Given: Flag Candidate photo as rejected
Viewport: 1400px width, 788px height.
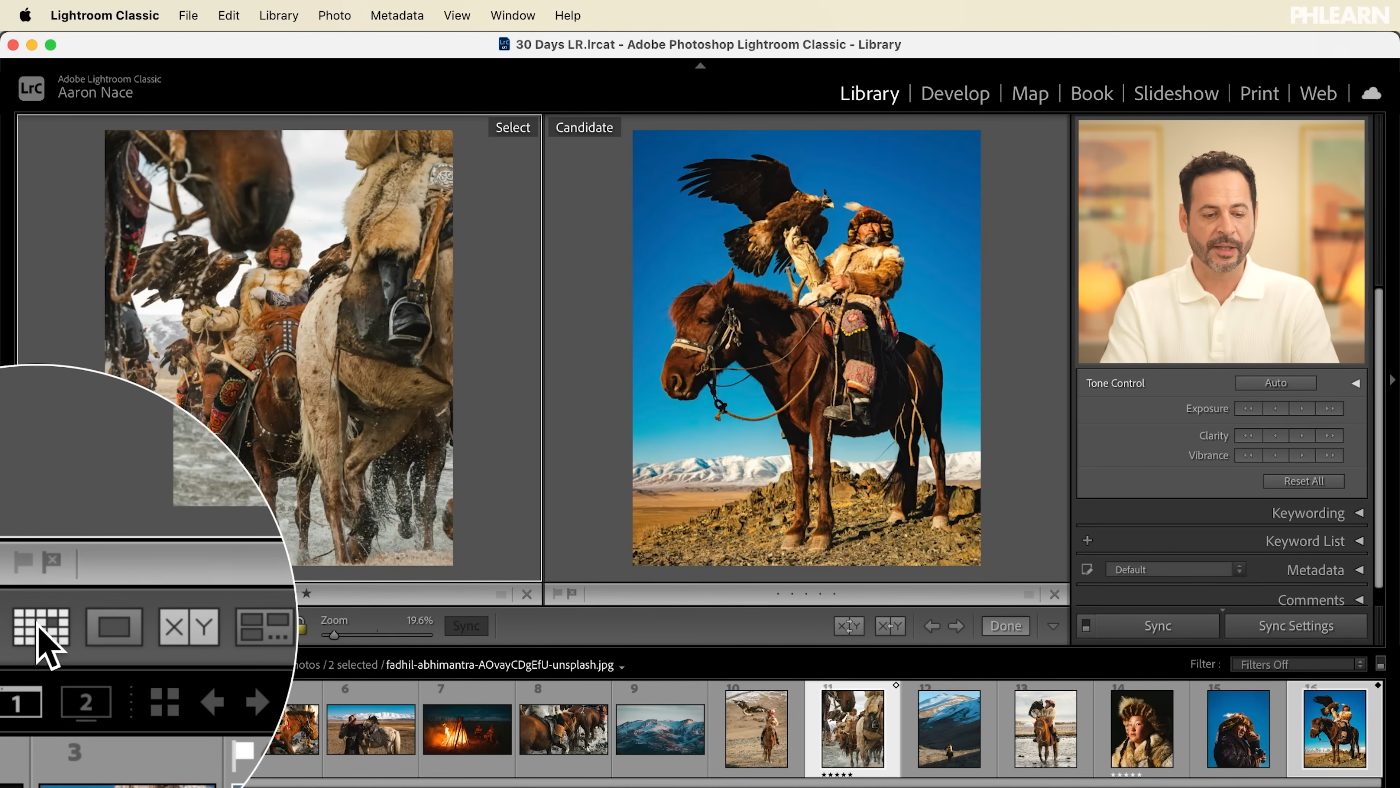Looking at the screenshot, I should point(572,594).
